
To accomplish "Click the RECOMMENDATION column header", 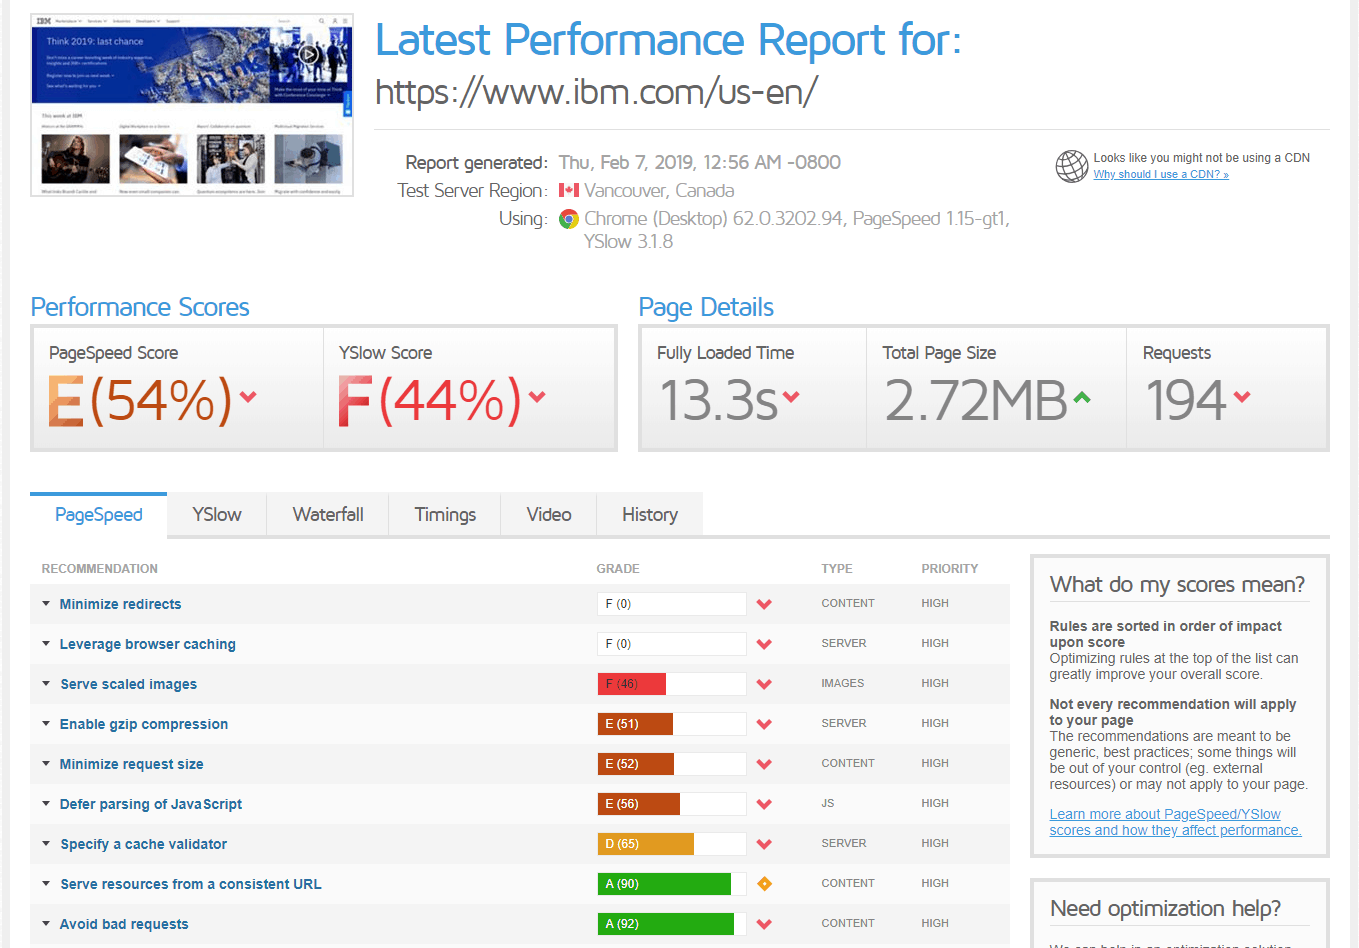I will tap(99, 569).
